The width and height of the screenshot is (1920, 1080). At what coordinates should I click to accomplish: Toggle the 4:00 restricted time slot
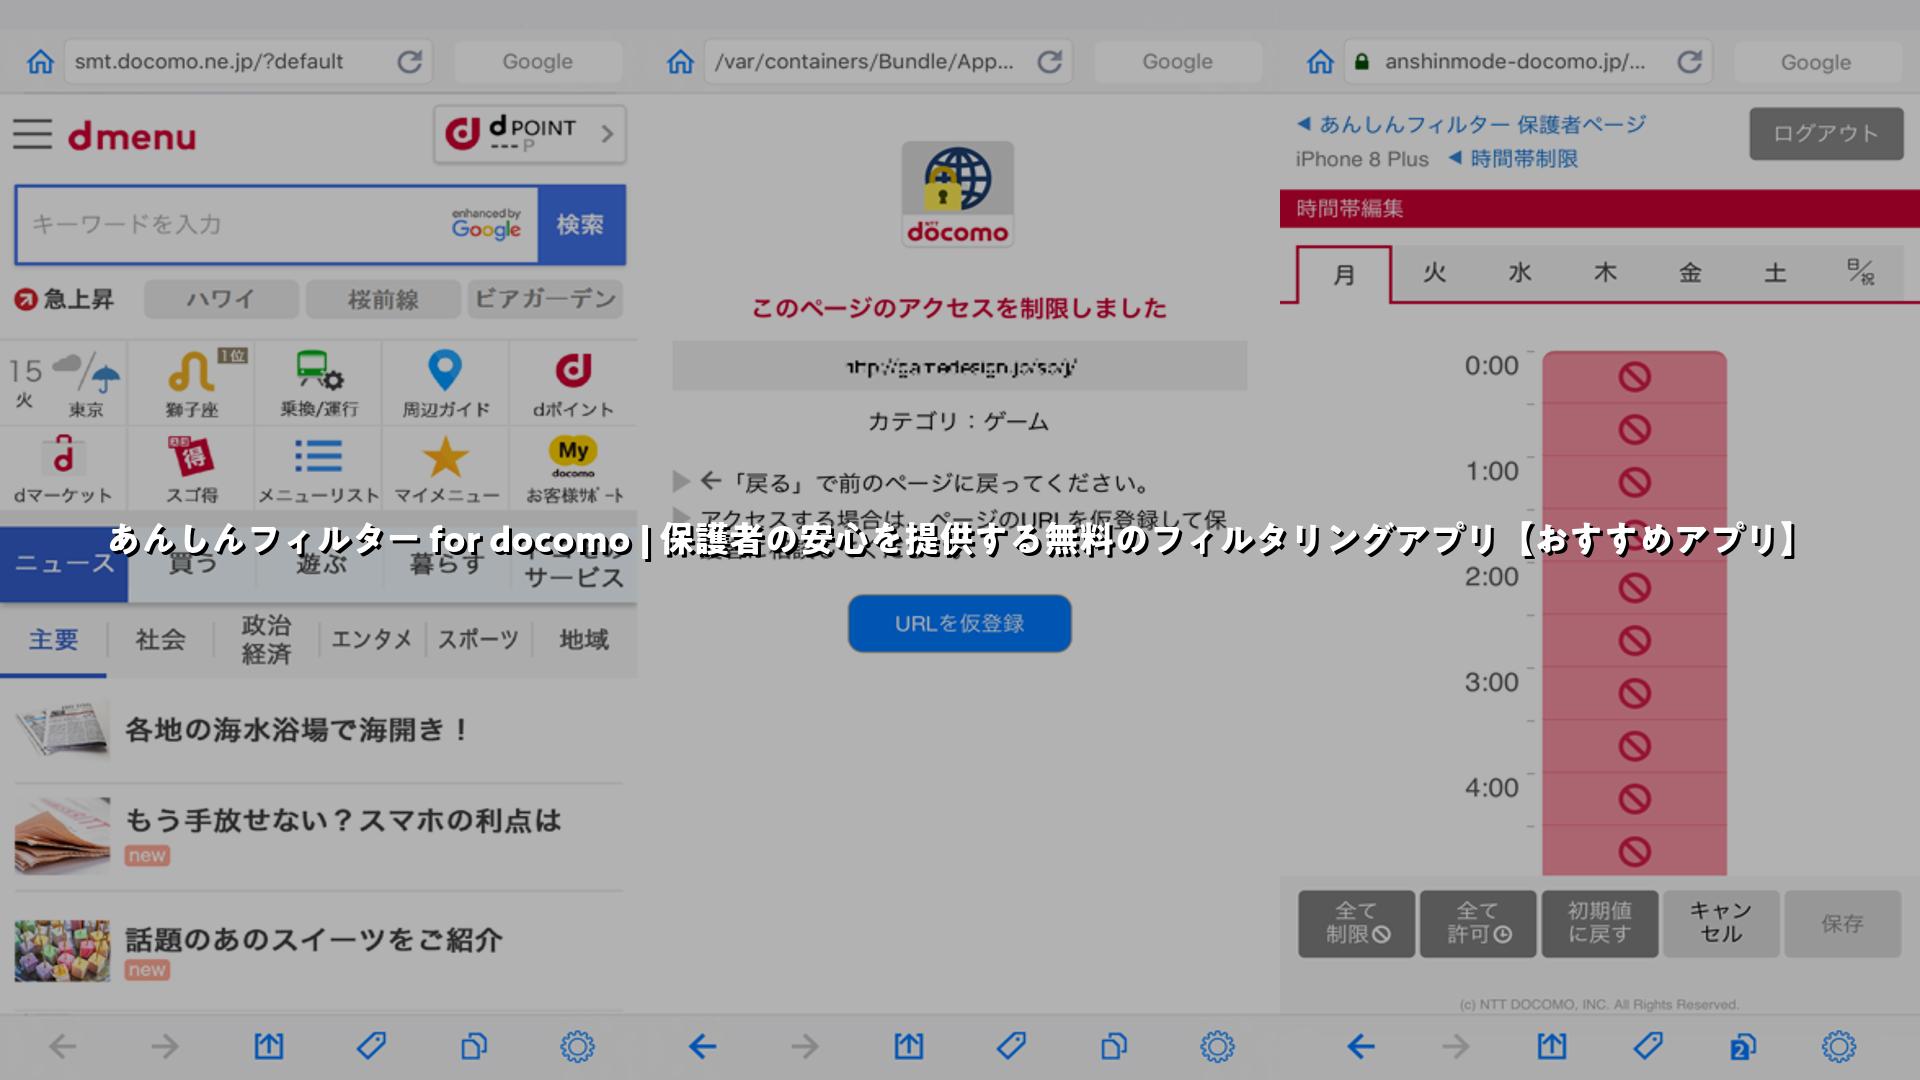pos(1634,799)
